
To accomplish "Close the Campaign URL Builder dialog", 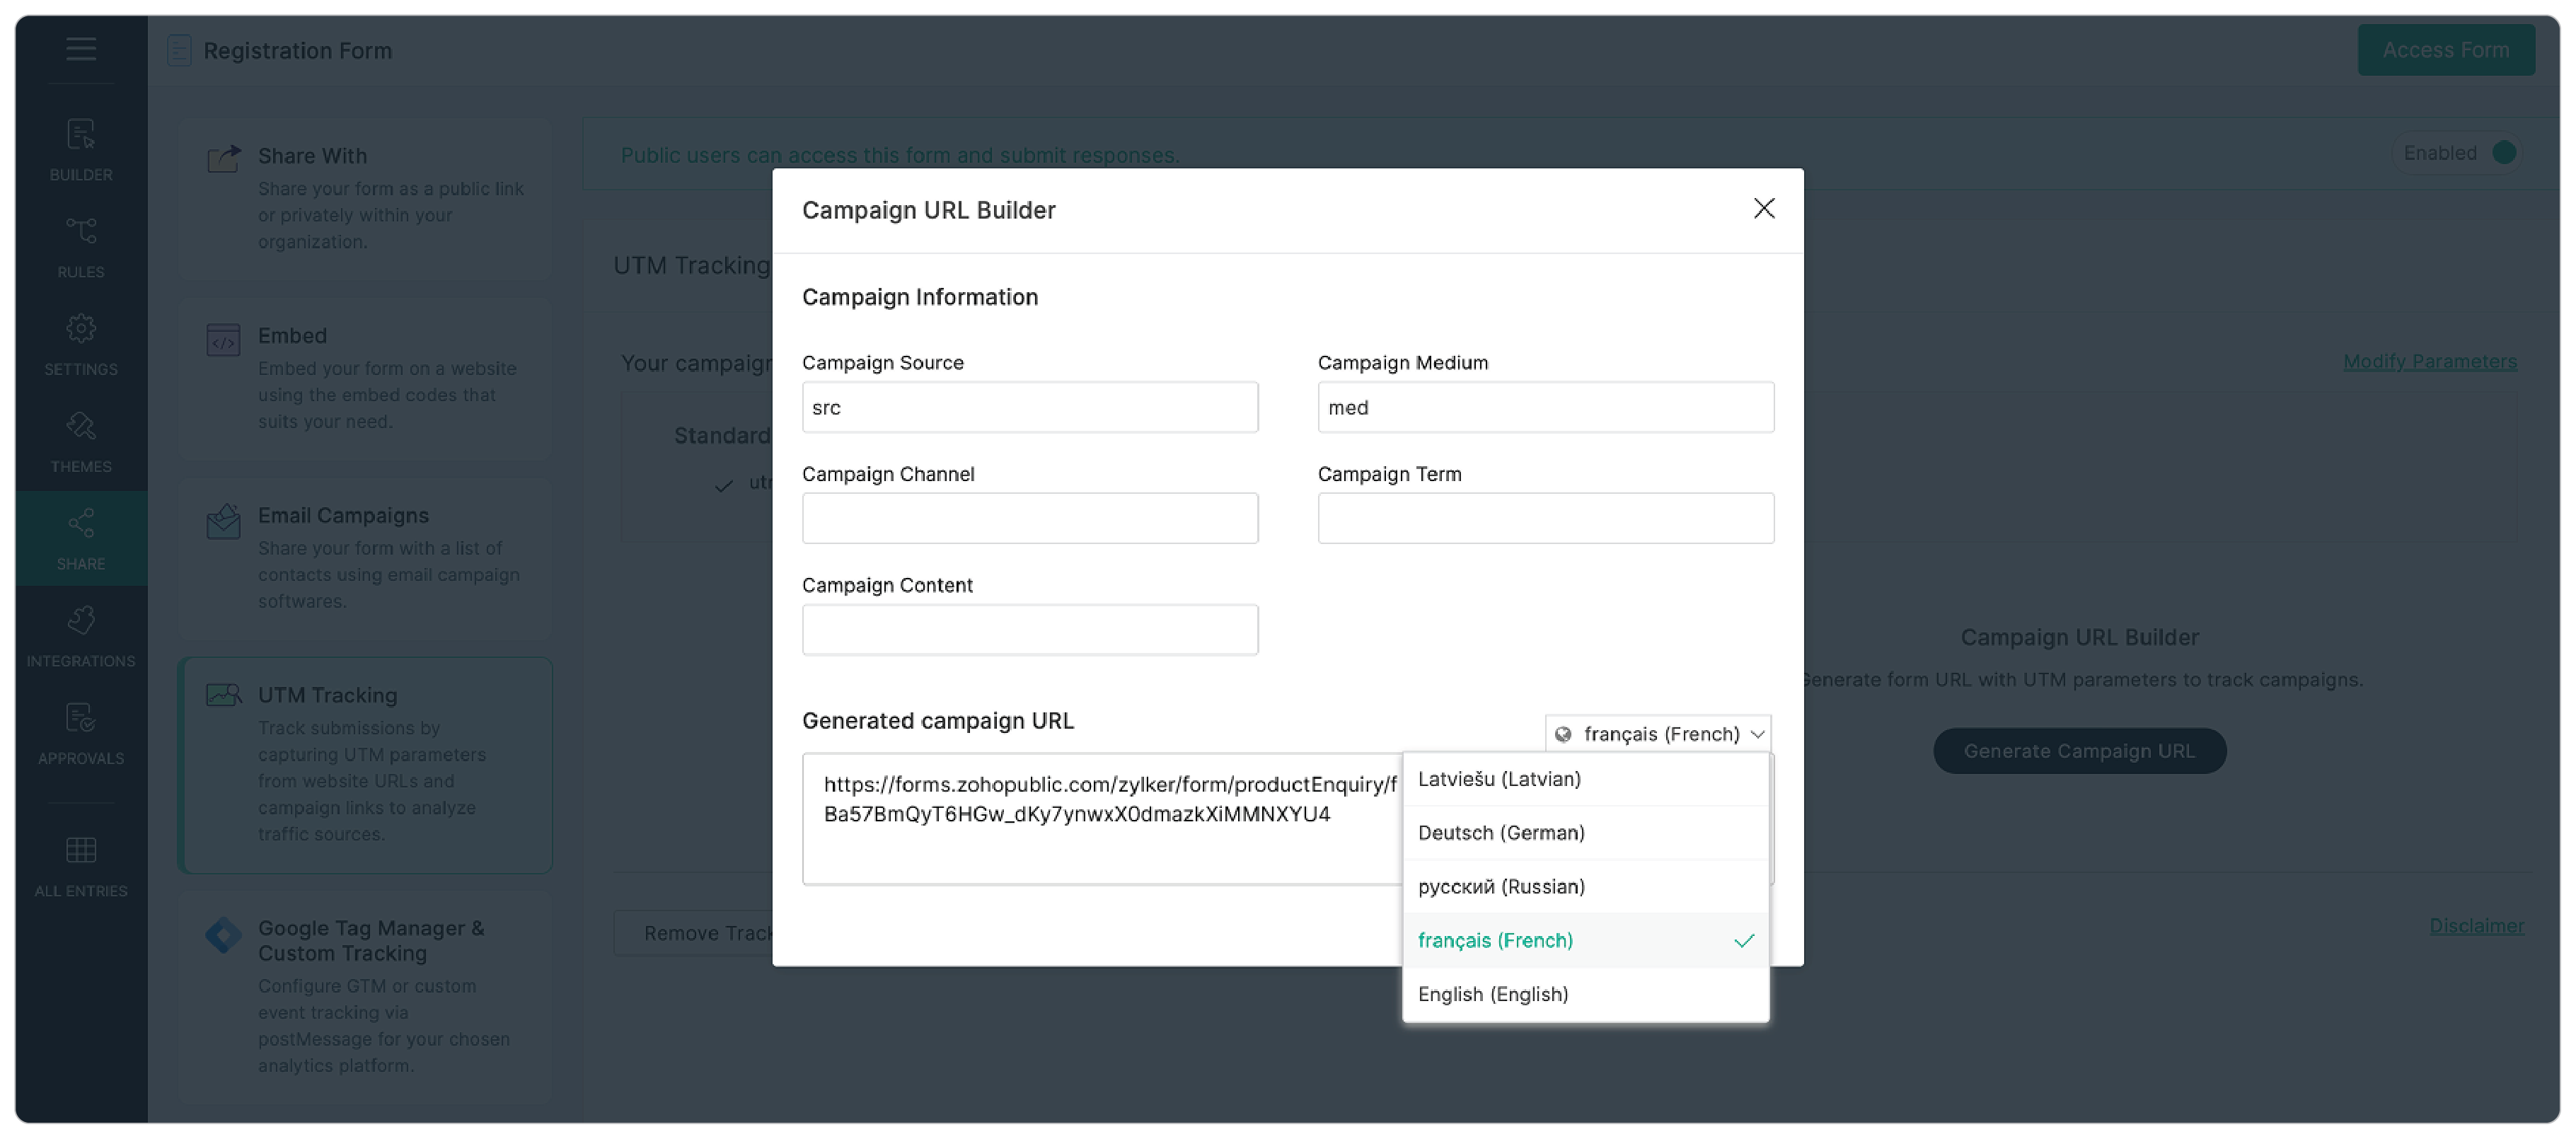I will (x=1764, y=209).
